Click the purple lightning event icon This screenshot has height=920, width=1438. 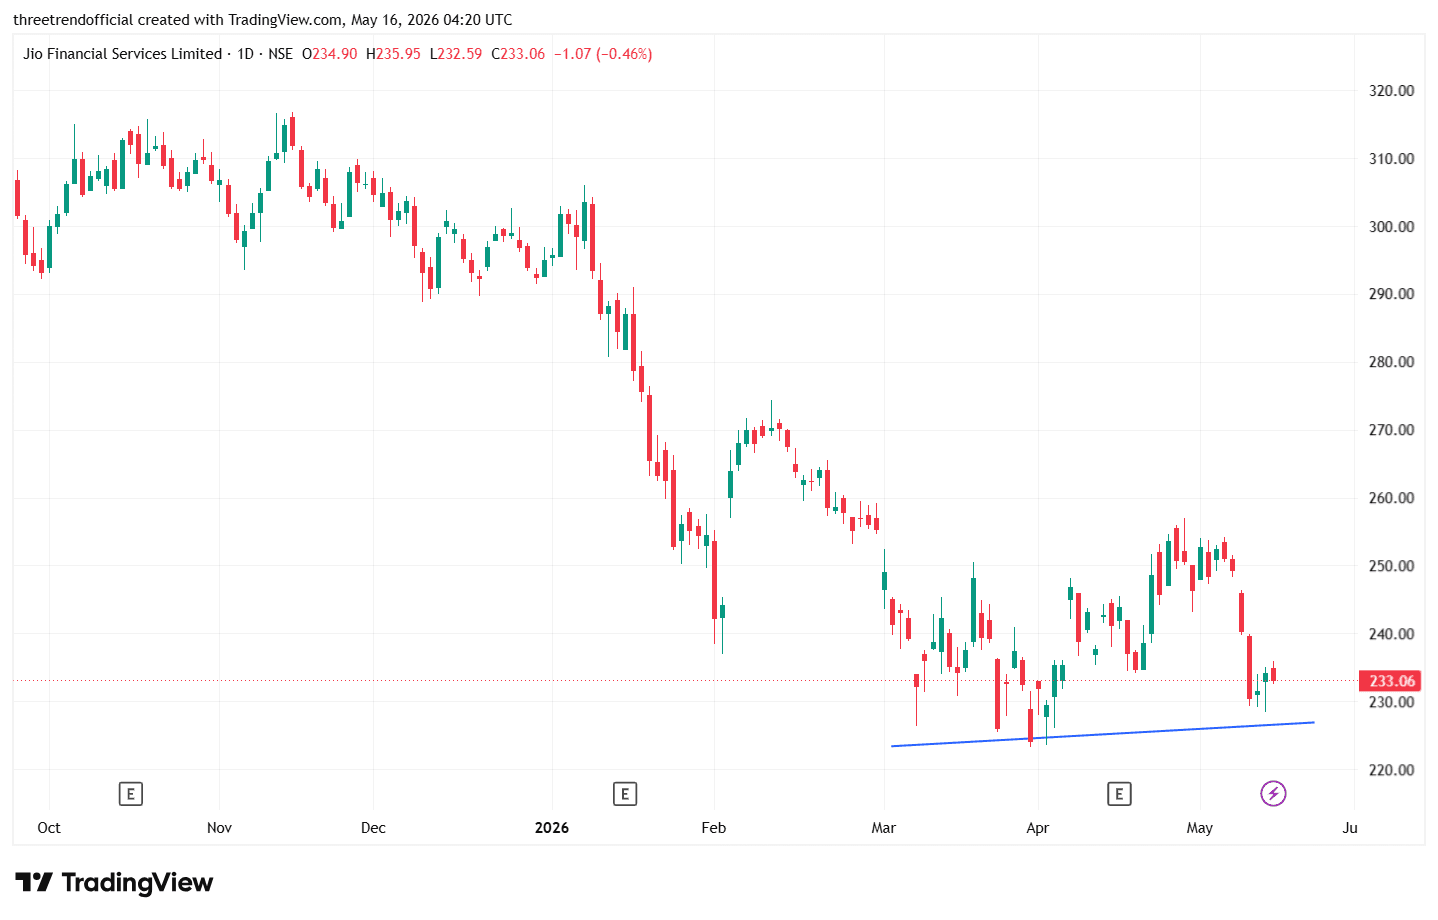pyautogui.click(x=1273, y=794)
